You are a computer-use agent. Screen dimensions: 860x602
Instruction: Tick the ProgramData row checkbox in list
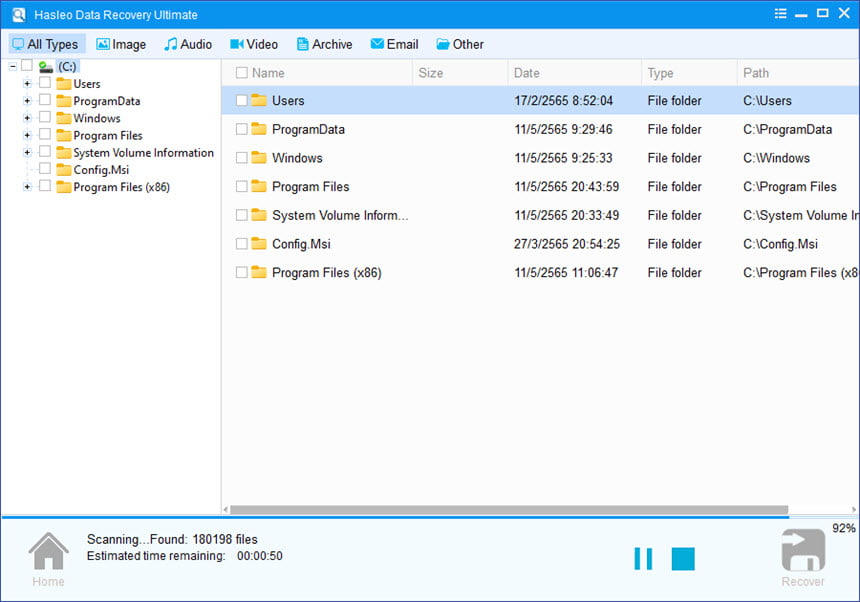(241, 129)
